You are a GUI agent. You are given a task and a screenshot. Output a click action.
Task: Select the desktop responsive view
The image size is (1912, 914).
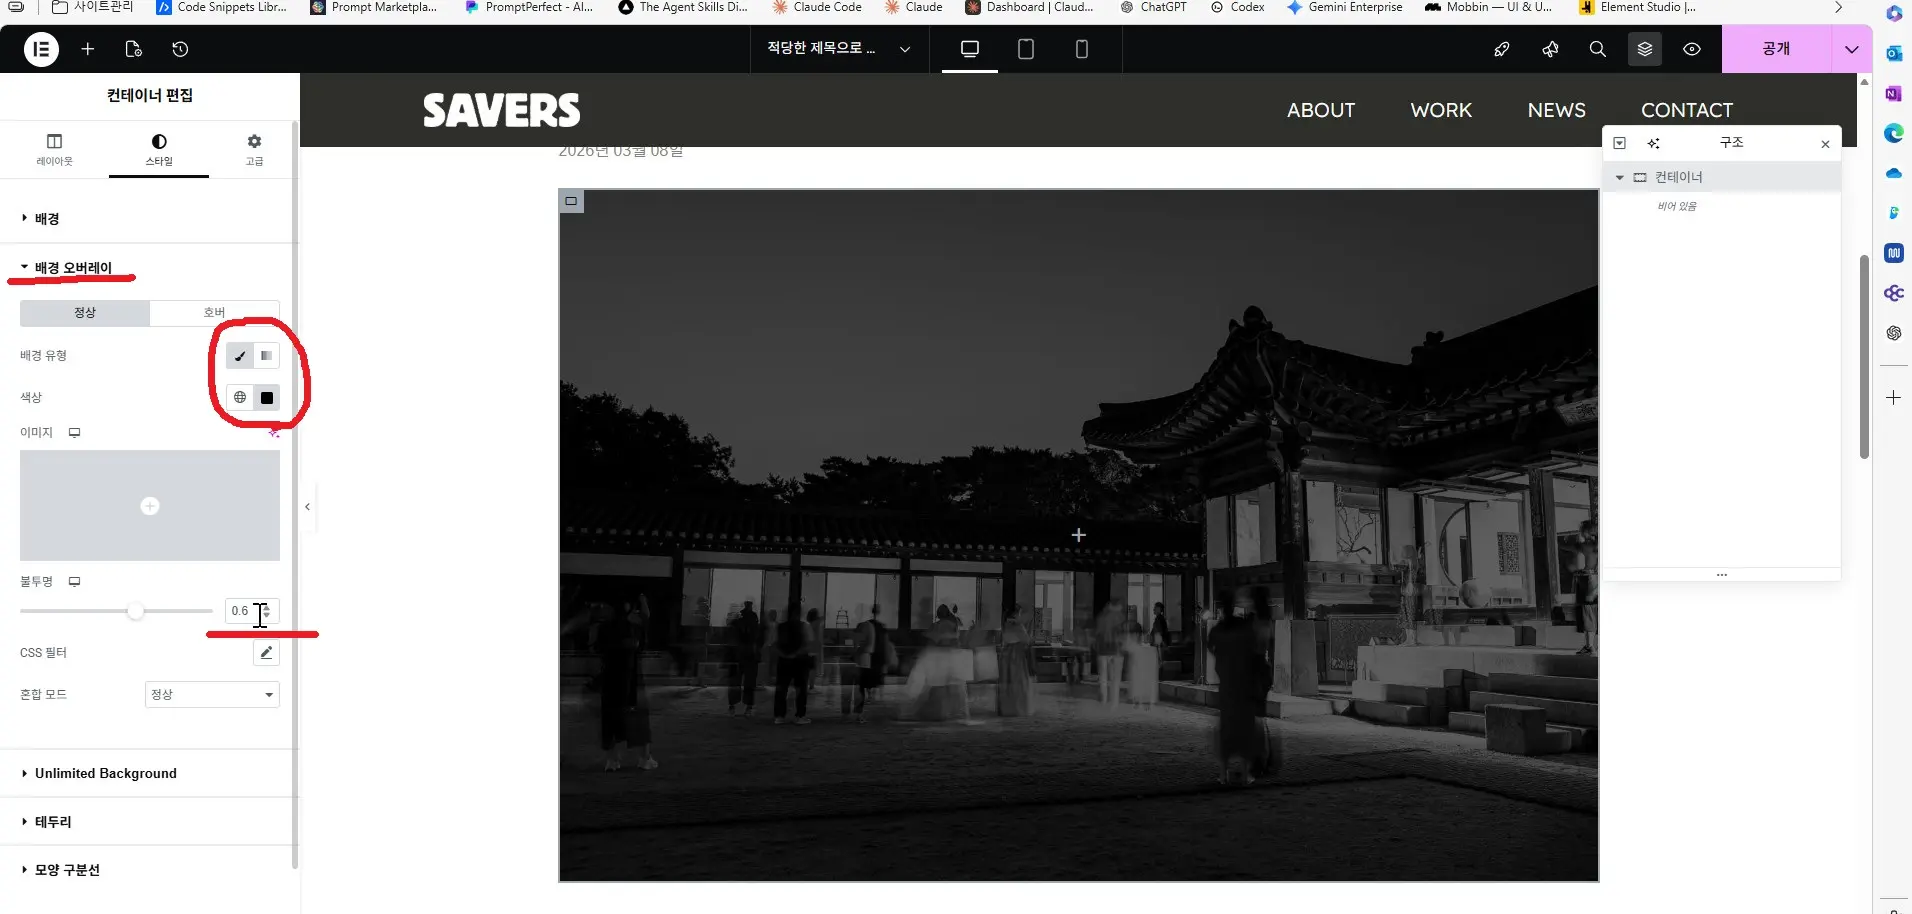[x=970, y=49]
